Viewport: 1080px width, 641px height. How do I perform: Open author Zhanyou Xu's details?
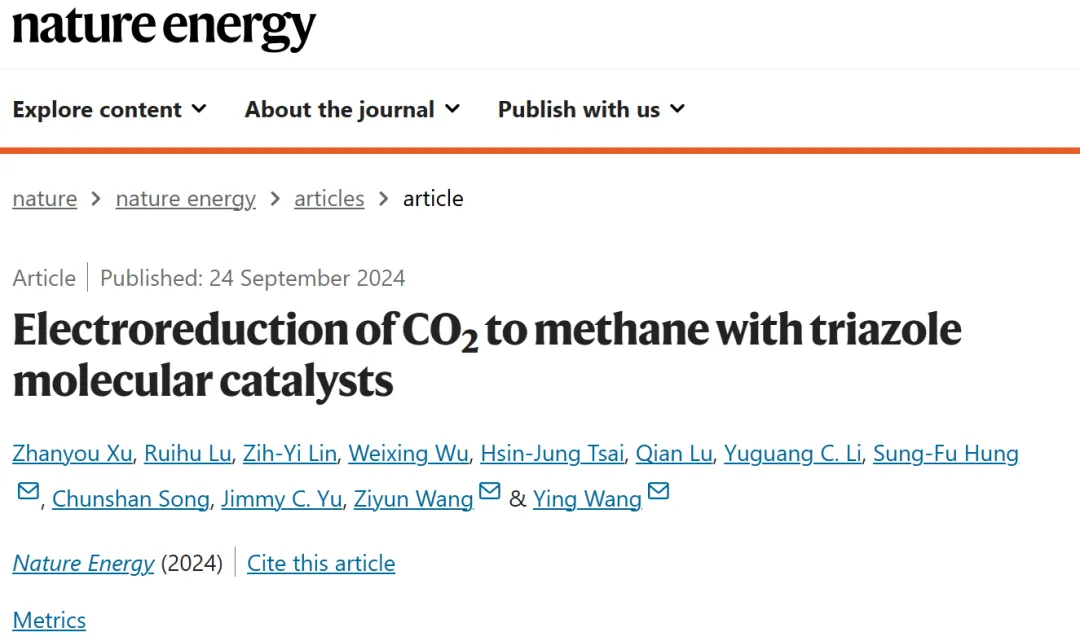(x=72, y=453)
